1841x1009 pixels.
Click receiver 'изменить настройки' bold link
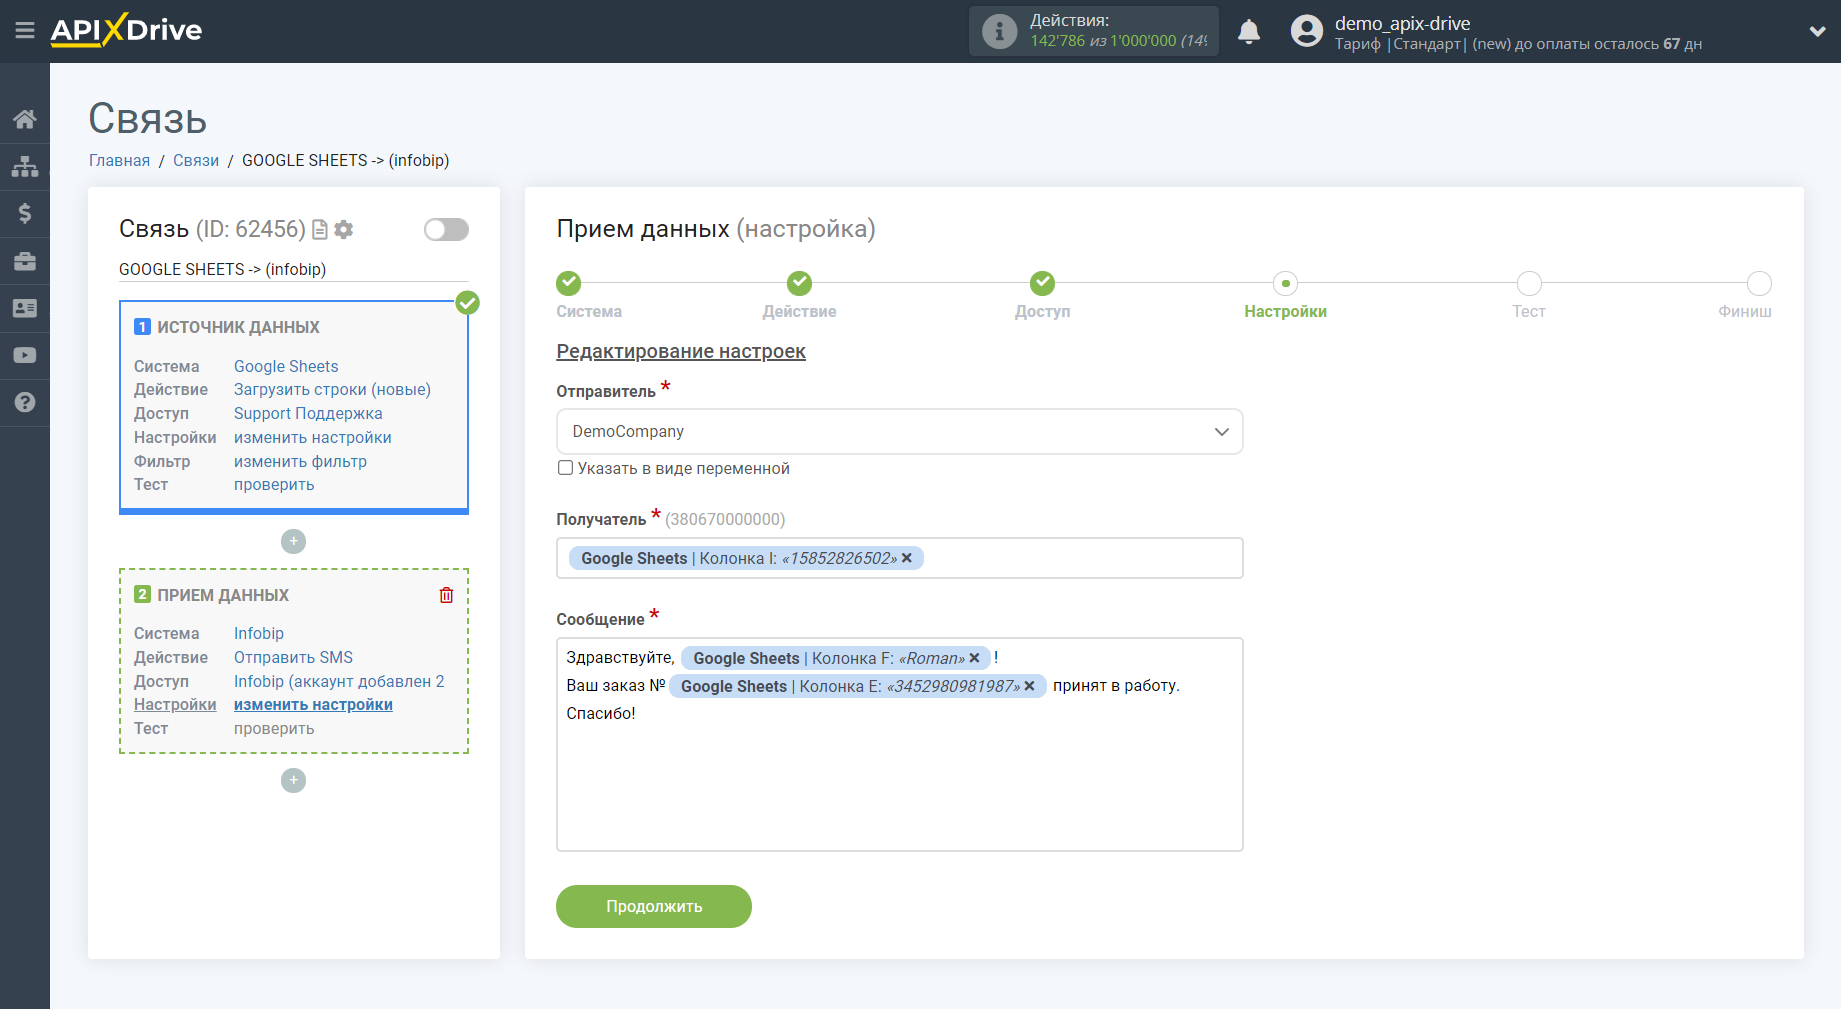point(313,705)
